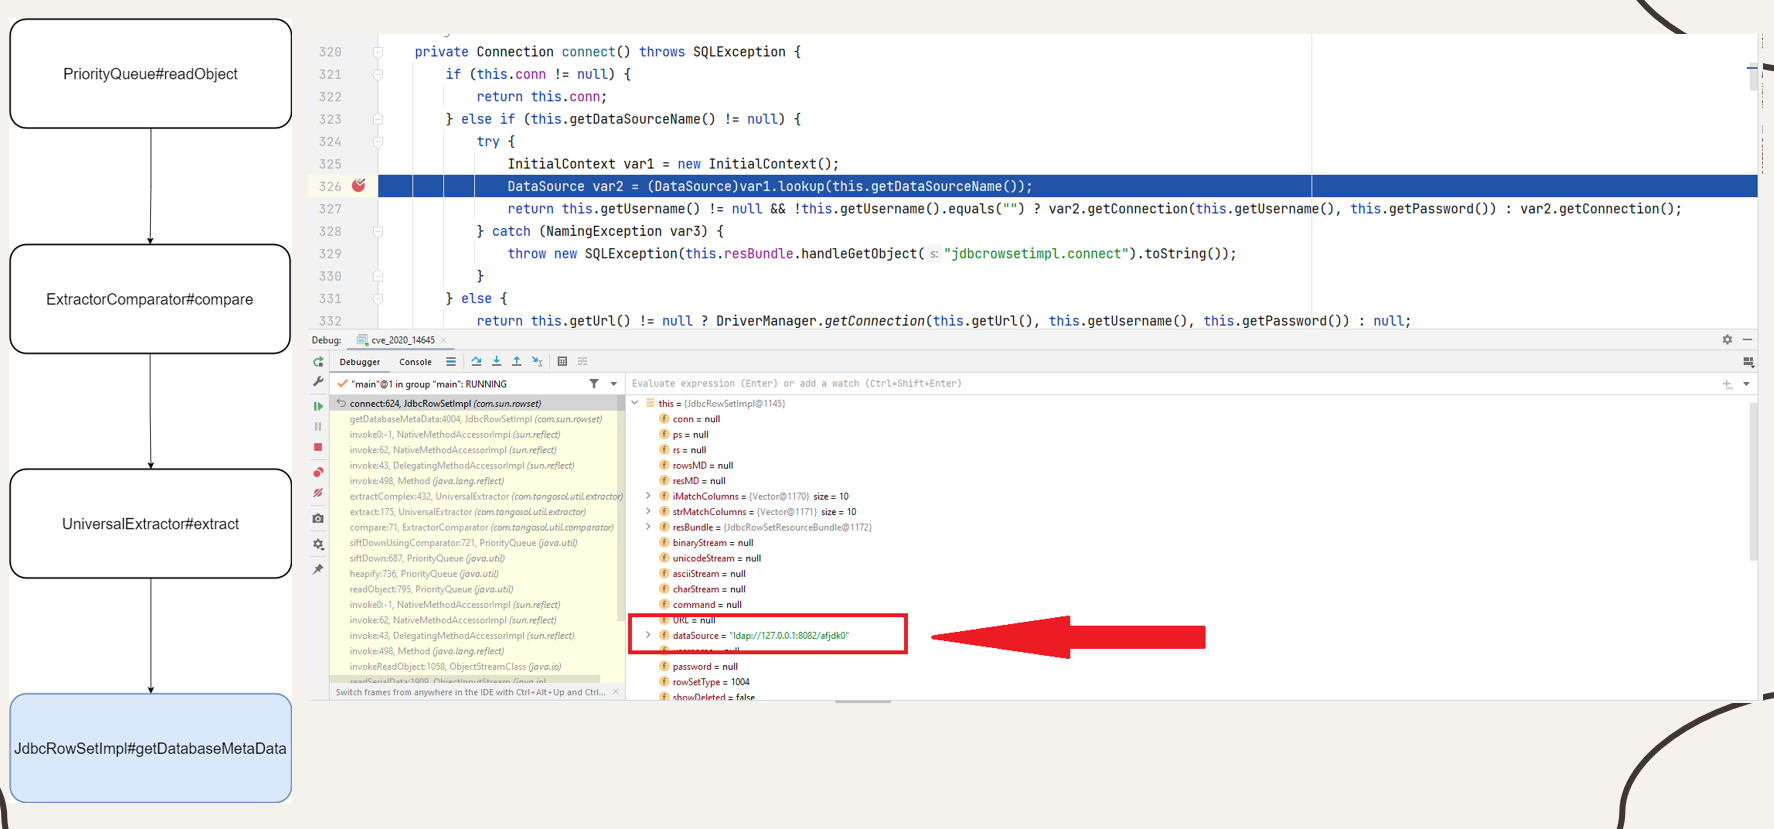Open Evaluate Expression calculator icon
The image size is (1774, 829).
(562, 362)
